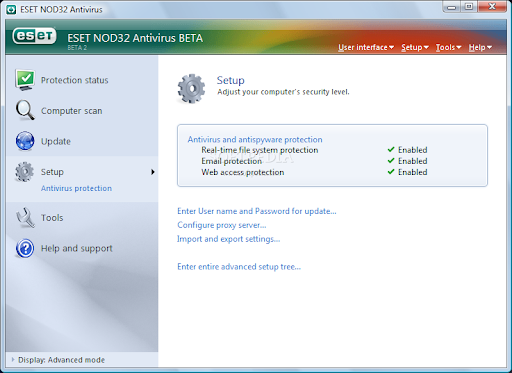Click the large Setup gear icon in main panel
Viewport: 512px width, 373px height.
click(x=191, y=88)
